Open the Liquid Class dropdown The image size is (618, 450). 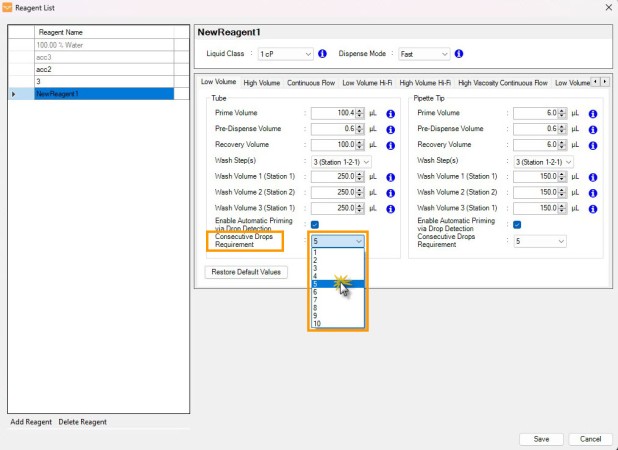coord(285,54)
